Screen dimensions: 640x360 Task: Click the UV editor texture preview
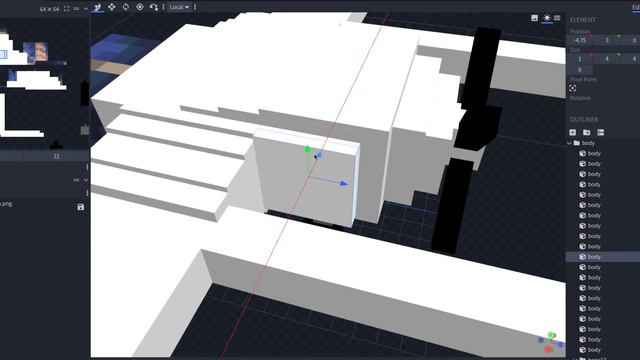[44, 83]
